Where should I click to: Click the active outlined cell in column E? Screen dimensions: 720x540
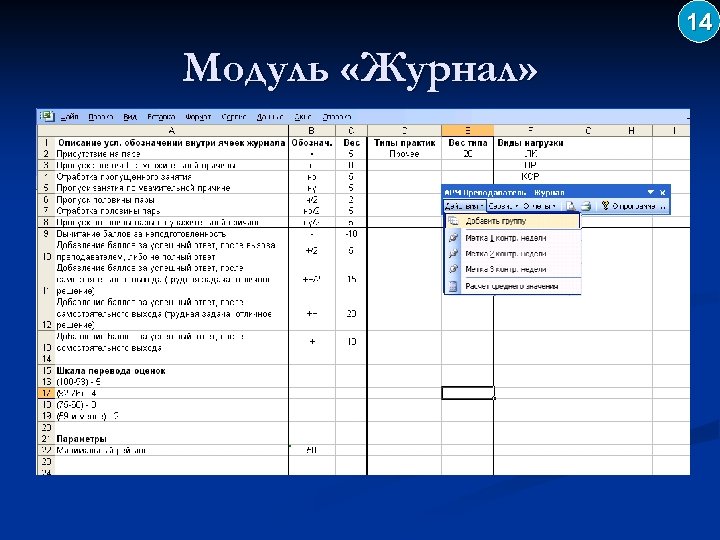467,393
